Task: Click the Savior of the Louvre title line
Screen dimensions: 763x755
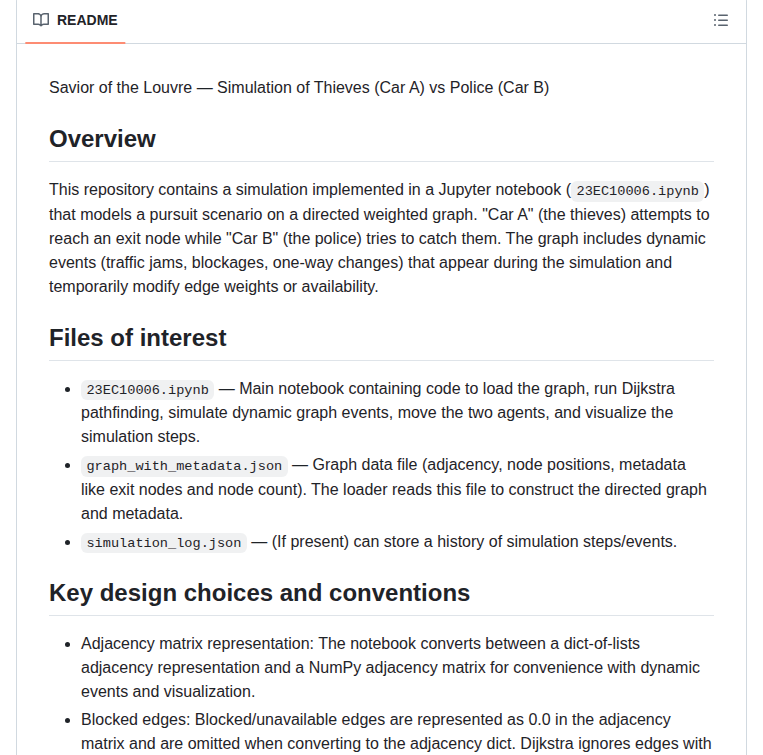Action: pyautogui.click(x=298, y=87)
